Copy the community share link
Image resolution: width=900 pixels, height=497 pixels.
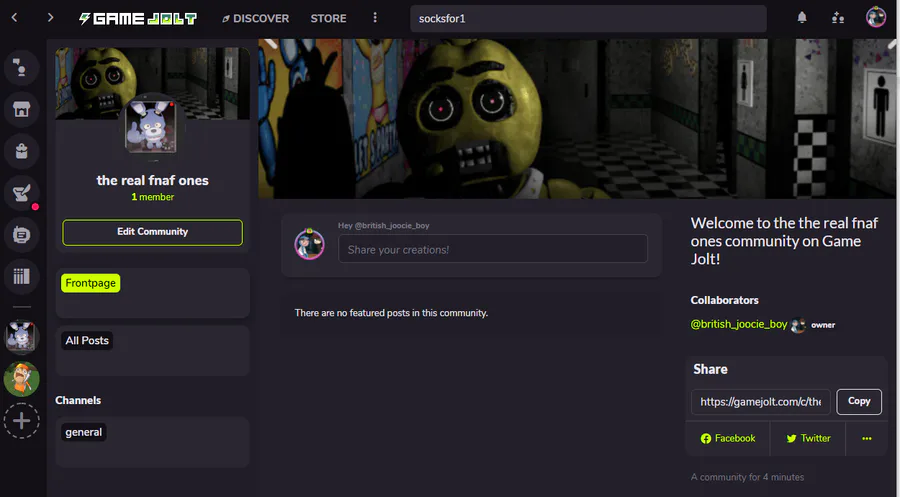pyautogui.click(x=859, y=401)
